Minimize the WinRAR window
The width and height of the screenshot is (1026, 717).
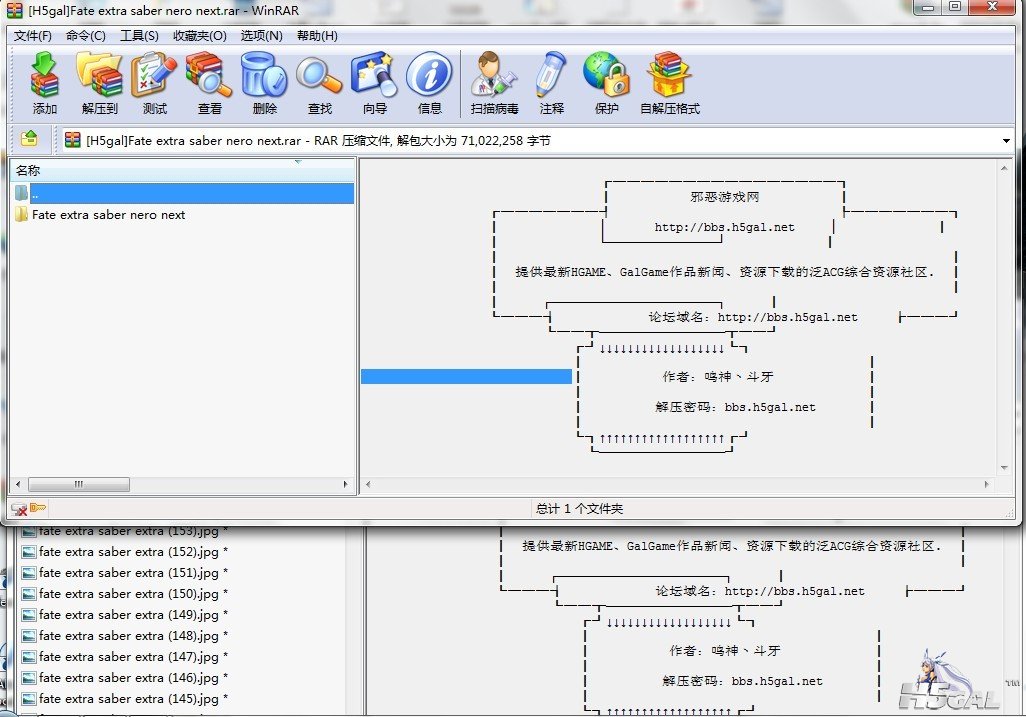[x=928, y=7]
